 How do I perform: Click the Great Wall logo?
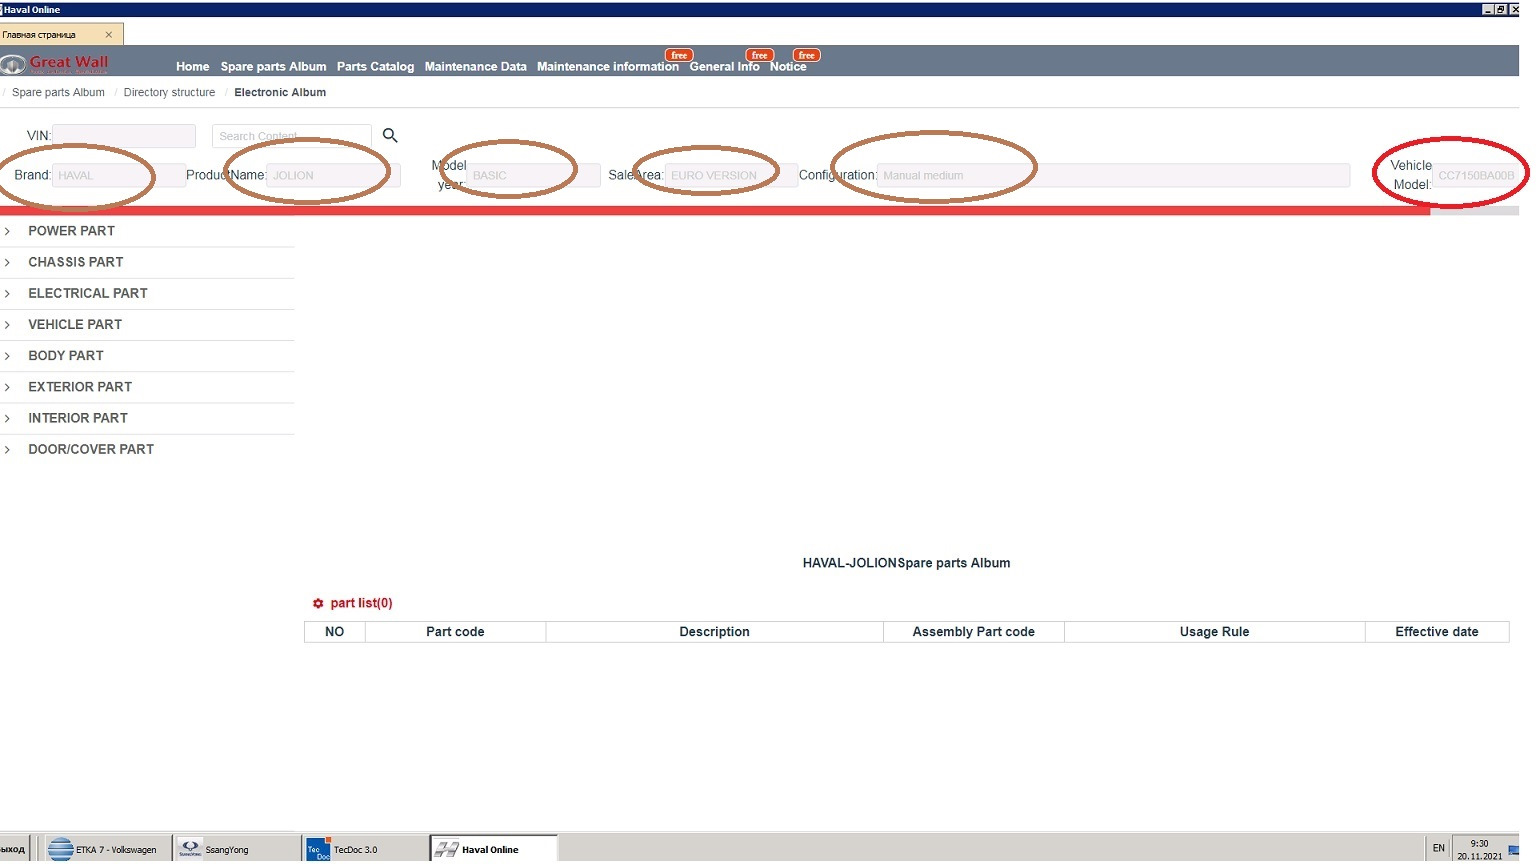coord(55,64)
